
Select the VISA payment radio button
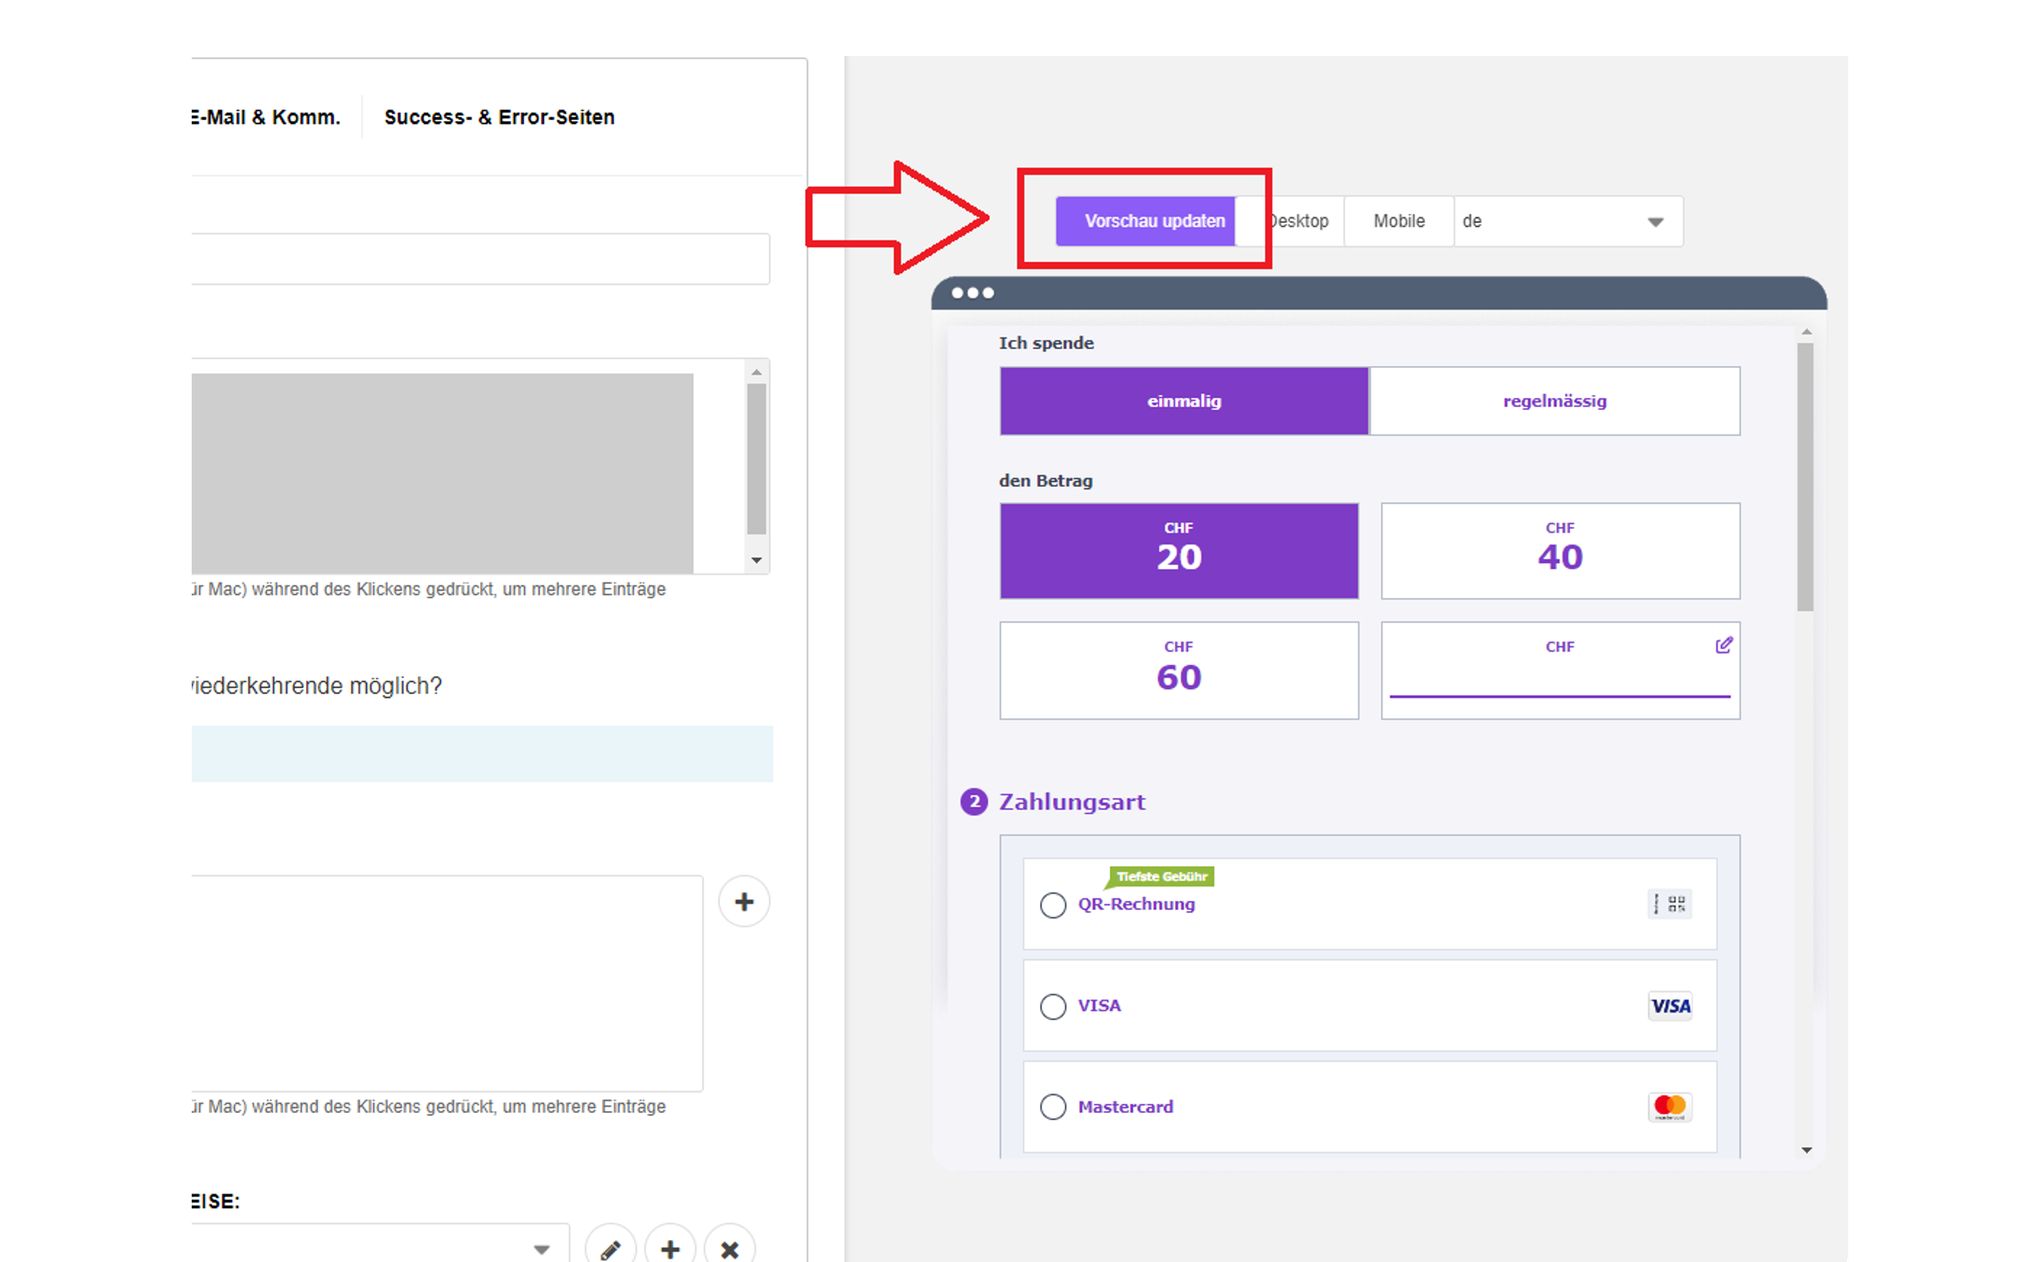[x=1053, y=1006]
